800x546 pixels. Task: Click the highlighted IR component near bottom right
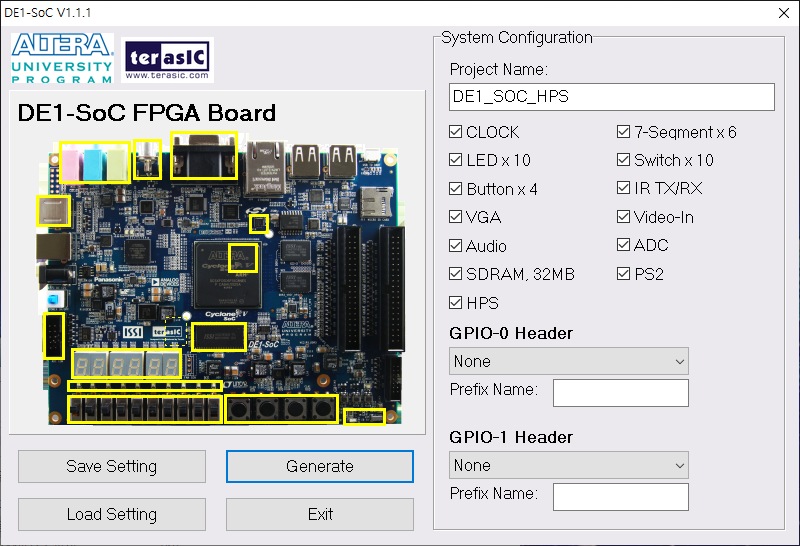[364, 417]
